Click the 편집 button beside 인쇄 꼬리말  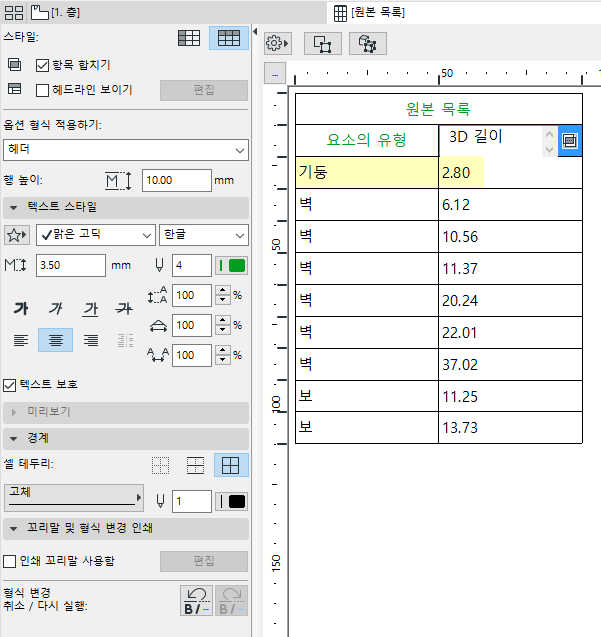204,561
